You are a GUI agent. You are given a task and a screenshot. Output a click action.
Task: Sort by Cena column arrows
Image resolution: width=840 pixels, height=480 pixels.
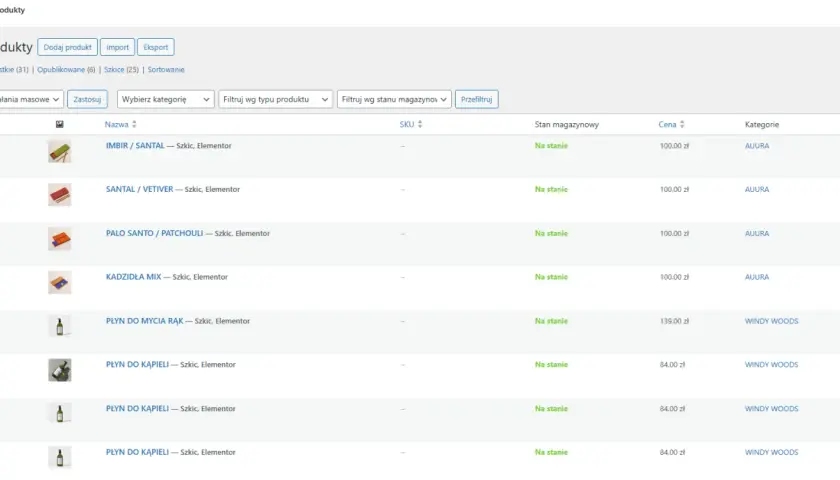point(682,124)
